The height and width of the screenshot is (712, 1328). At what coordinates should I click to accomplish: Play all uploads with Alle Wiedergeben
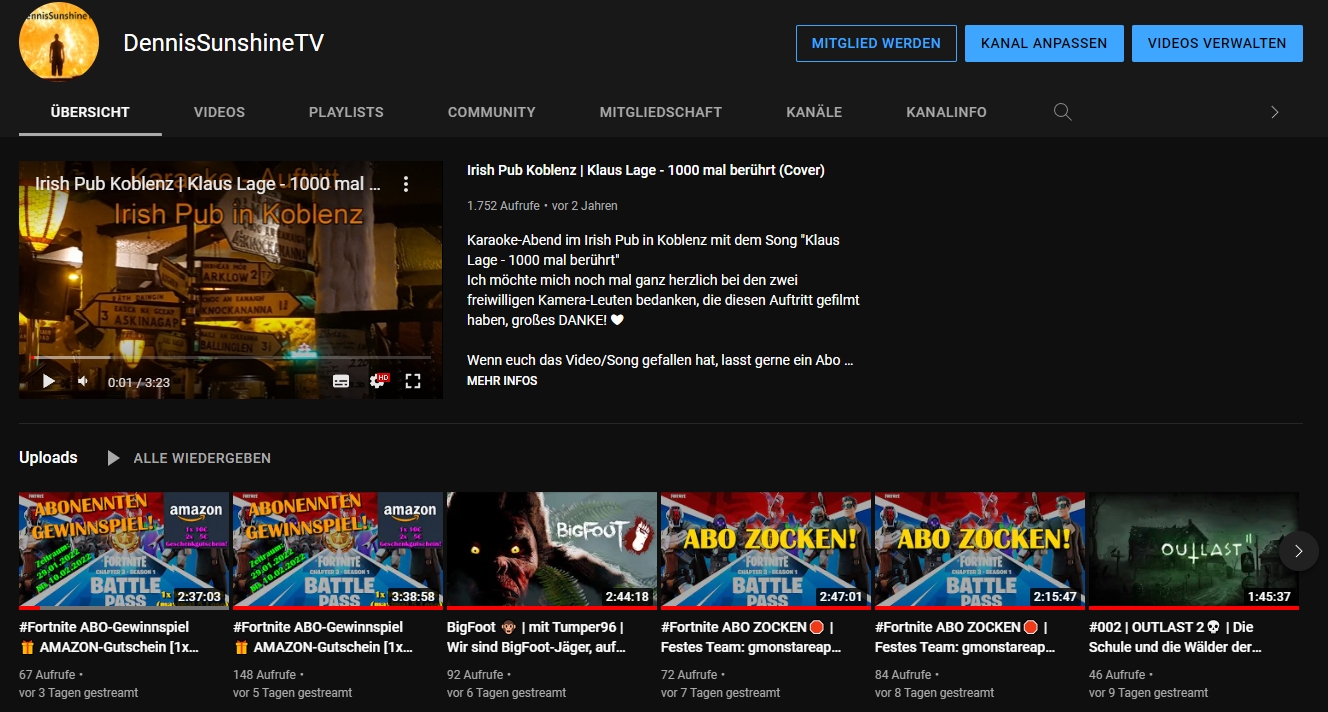189,458
